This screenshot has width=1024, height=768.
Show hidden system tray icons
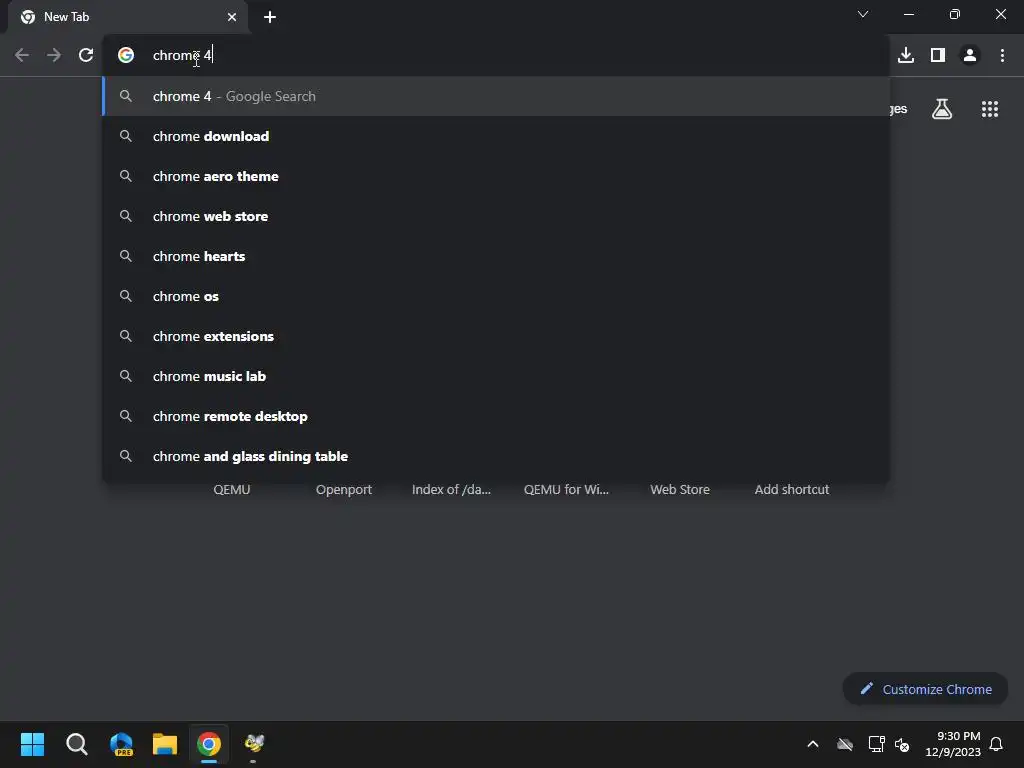click(812, 744)
